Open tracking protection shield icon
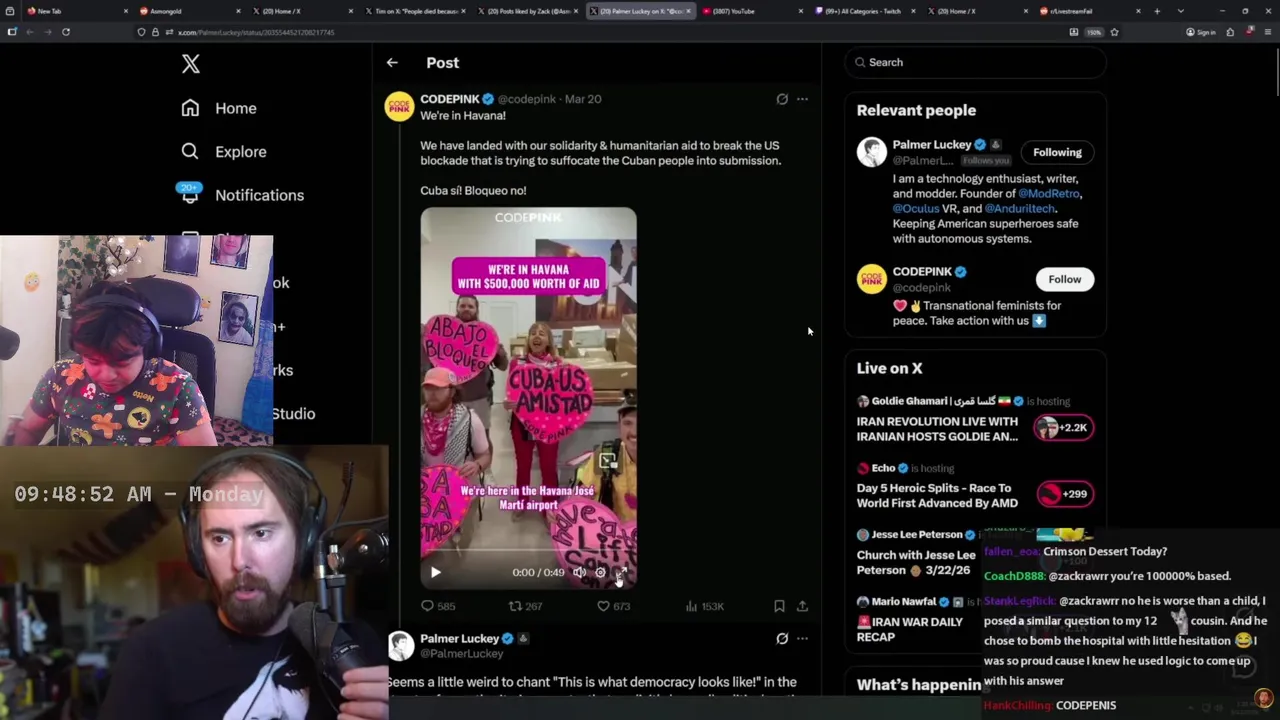This screenshot has width=1280, height=720. click(141, 32)
